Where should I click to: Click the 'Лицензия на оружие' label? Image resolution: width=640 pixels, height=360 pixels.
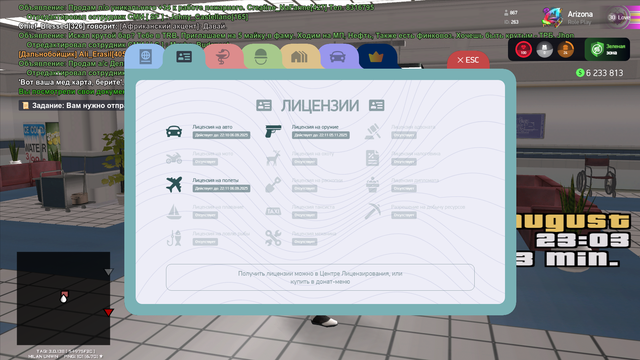pos(315,127)
